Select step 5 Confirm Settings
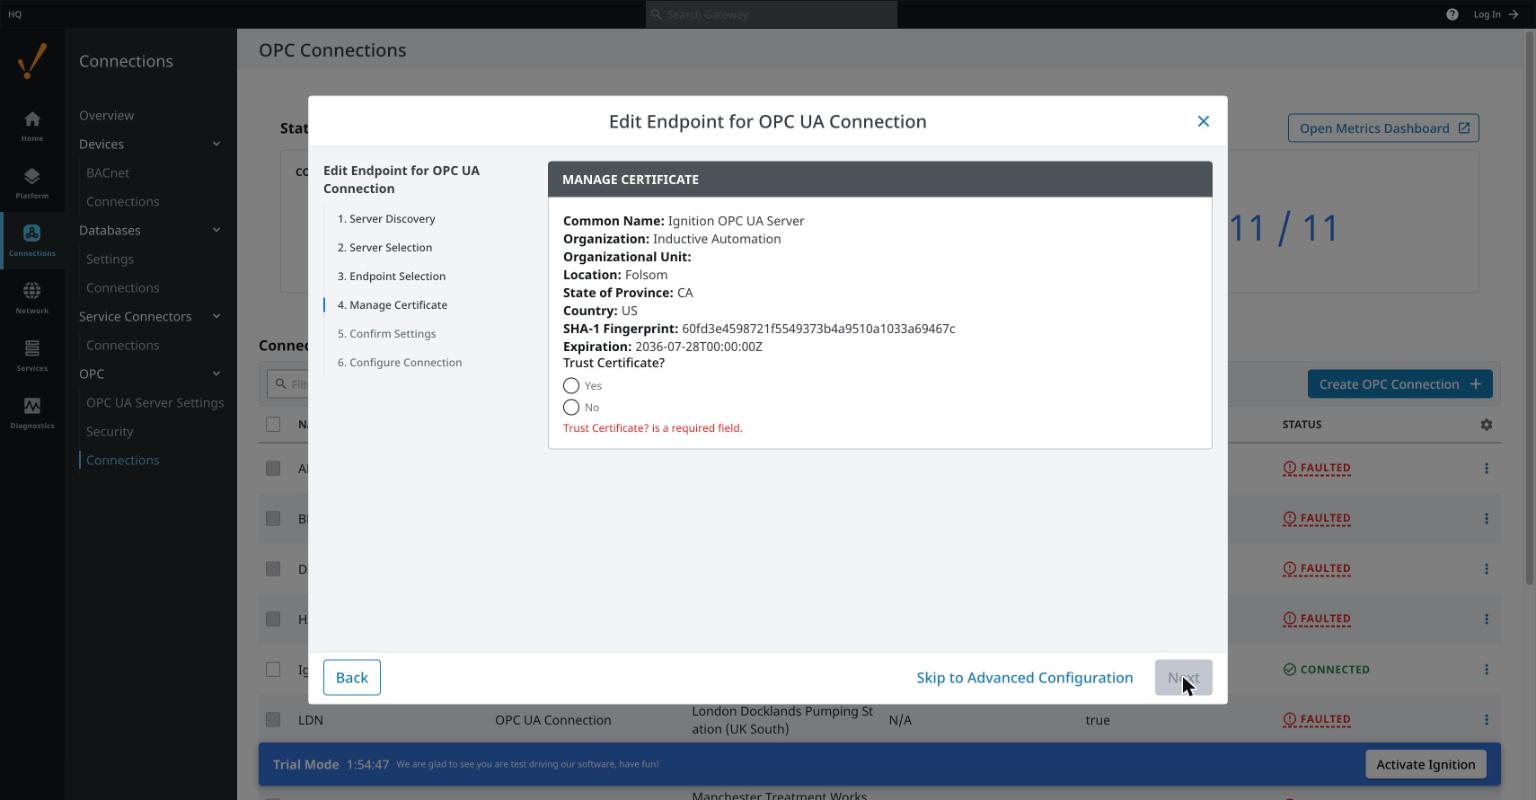Viewport: 1536px width, 800px height. coord(386,334)
